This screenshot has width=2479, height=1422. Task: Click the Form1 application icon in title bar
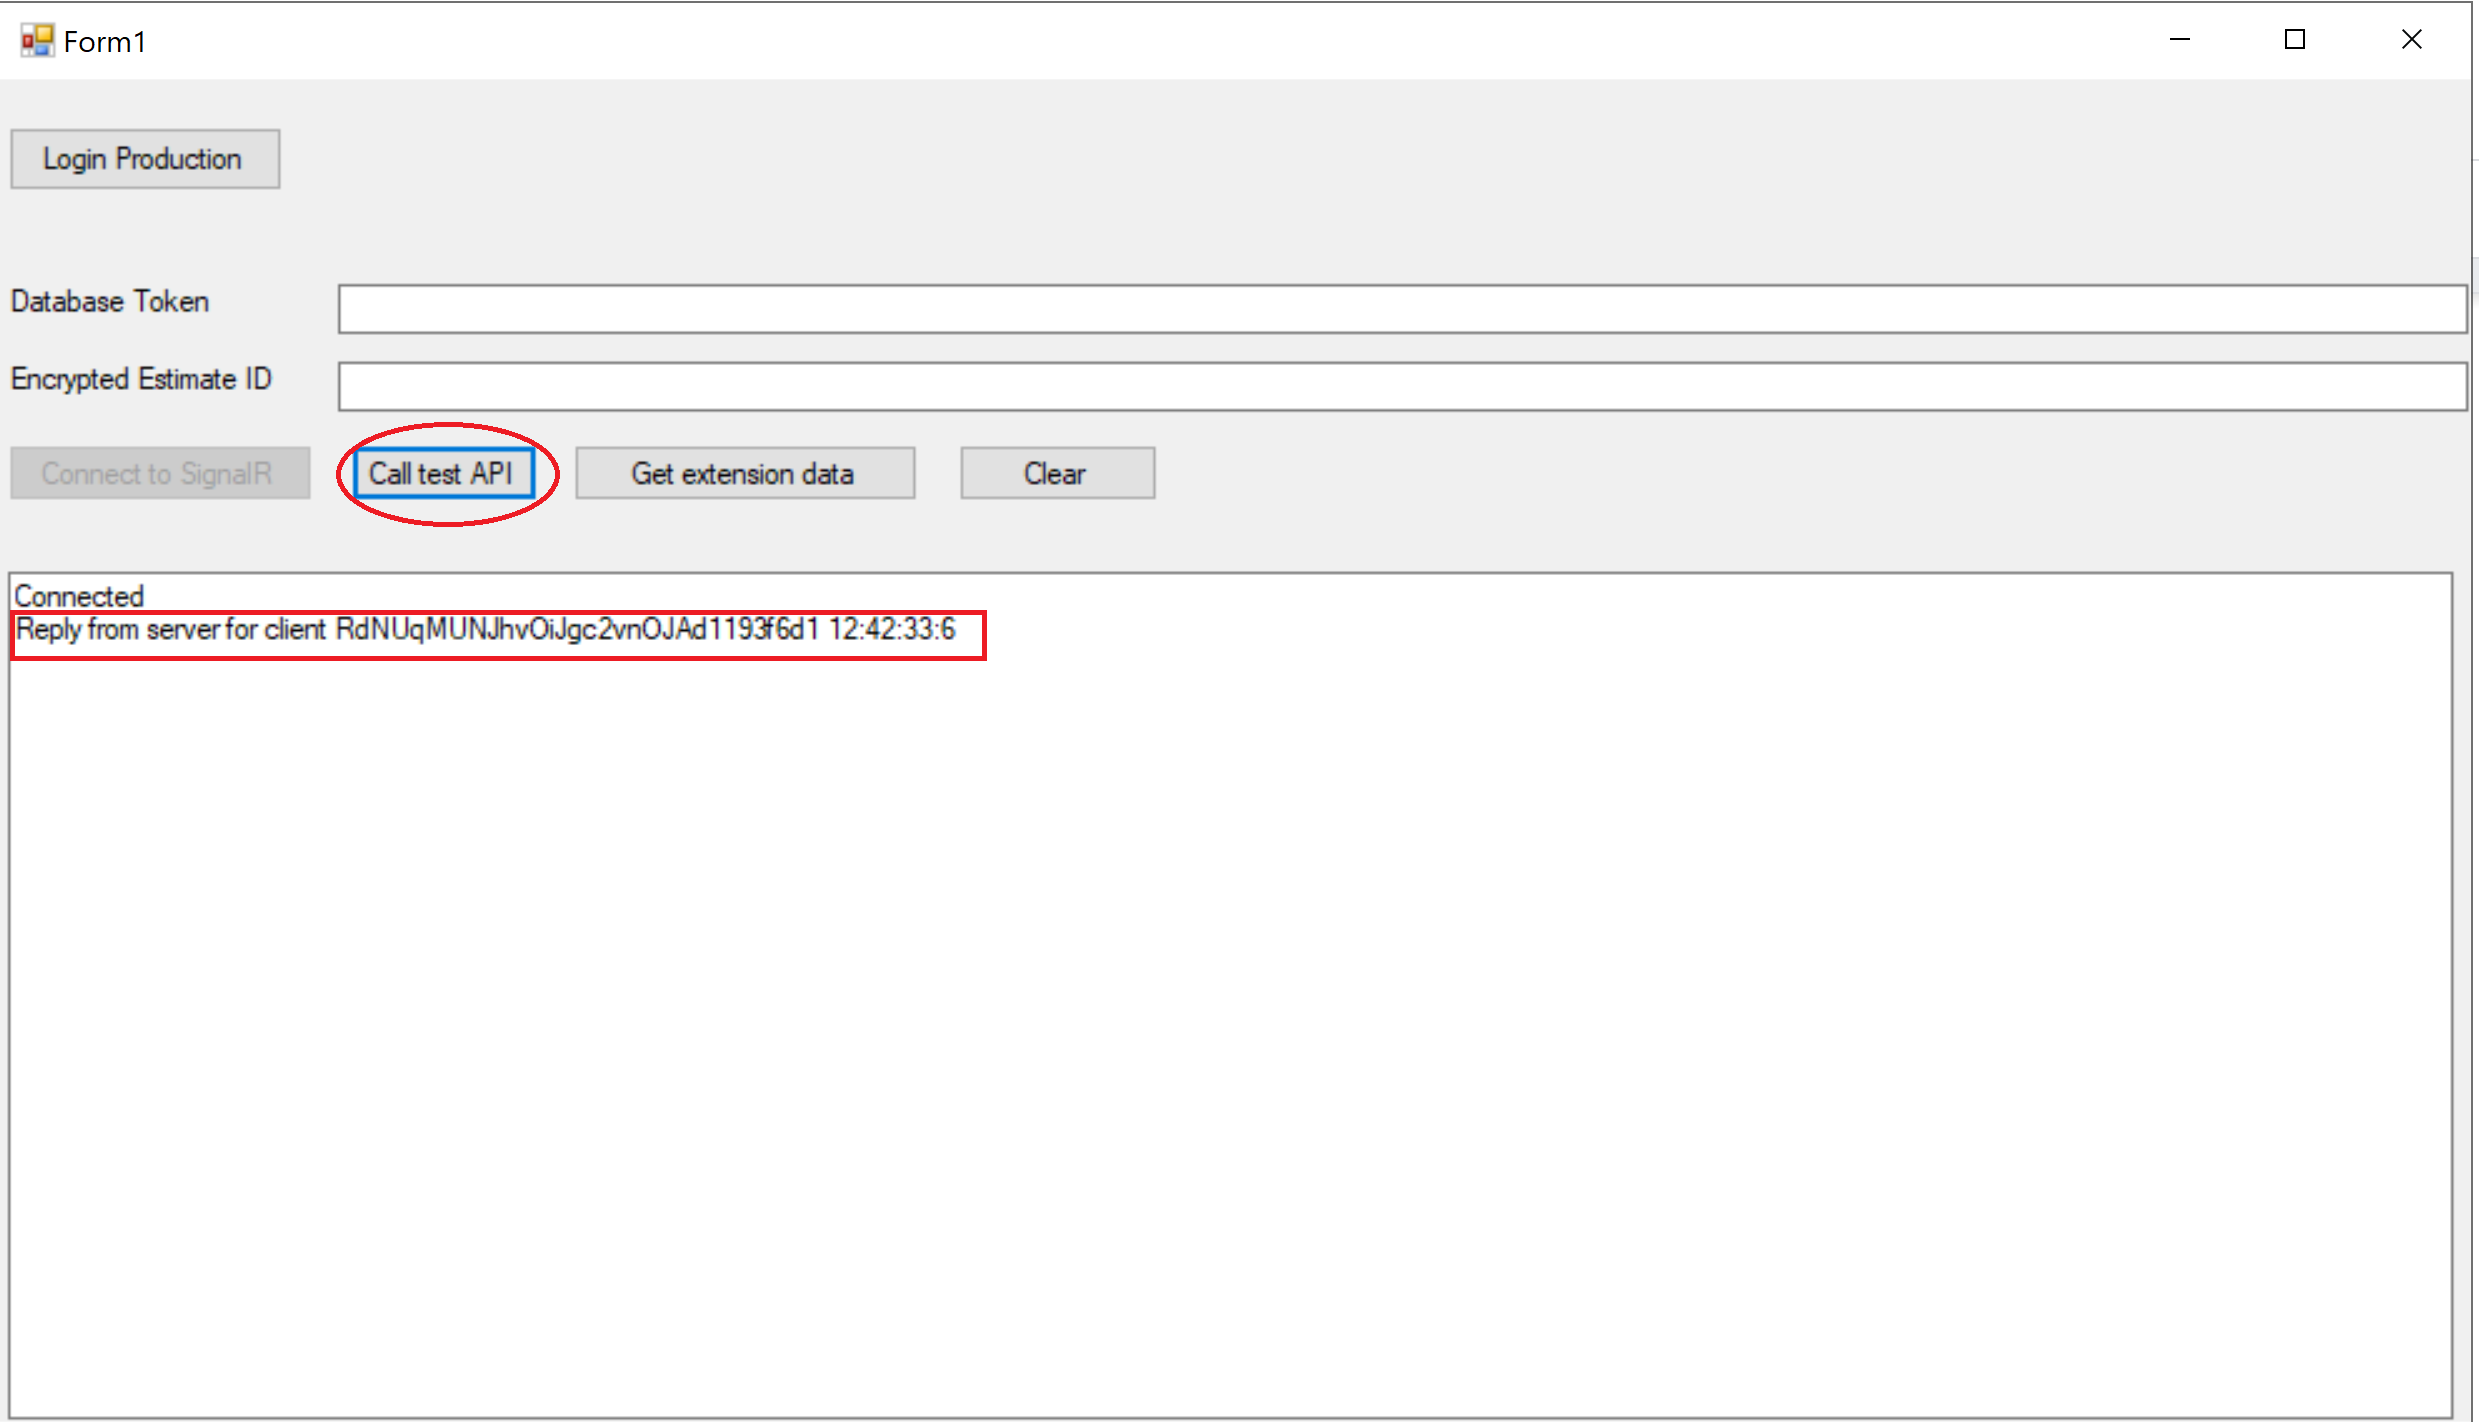tap(36, 40)
